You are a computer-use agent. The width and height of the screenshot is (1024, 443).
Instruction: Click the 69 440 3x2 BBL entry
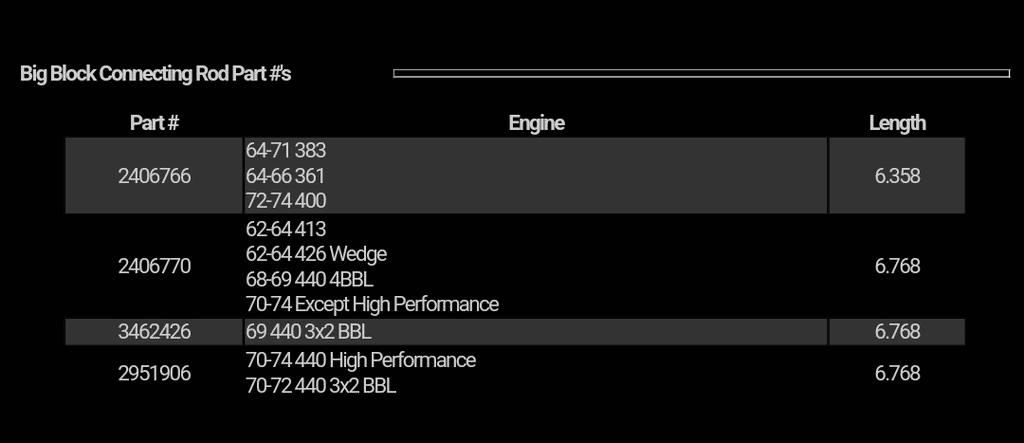tap(308, 332)
